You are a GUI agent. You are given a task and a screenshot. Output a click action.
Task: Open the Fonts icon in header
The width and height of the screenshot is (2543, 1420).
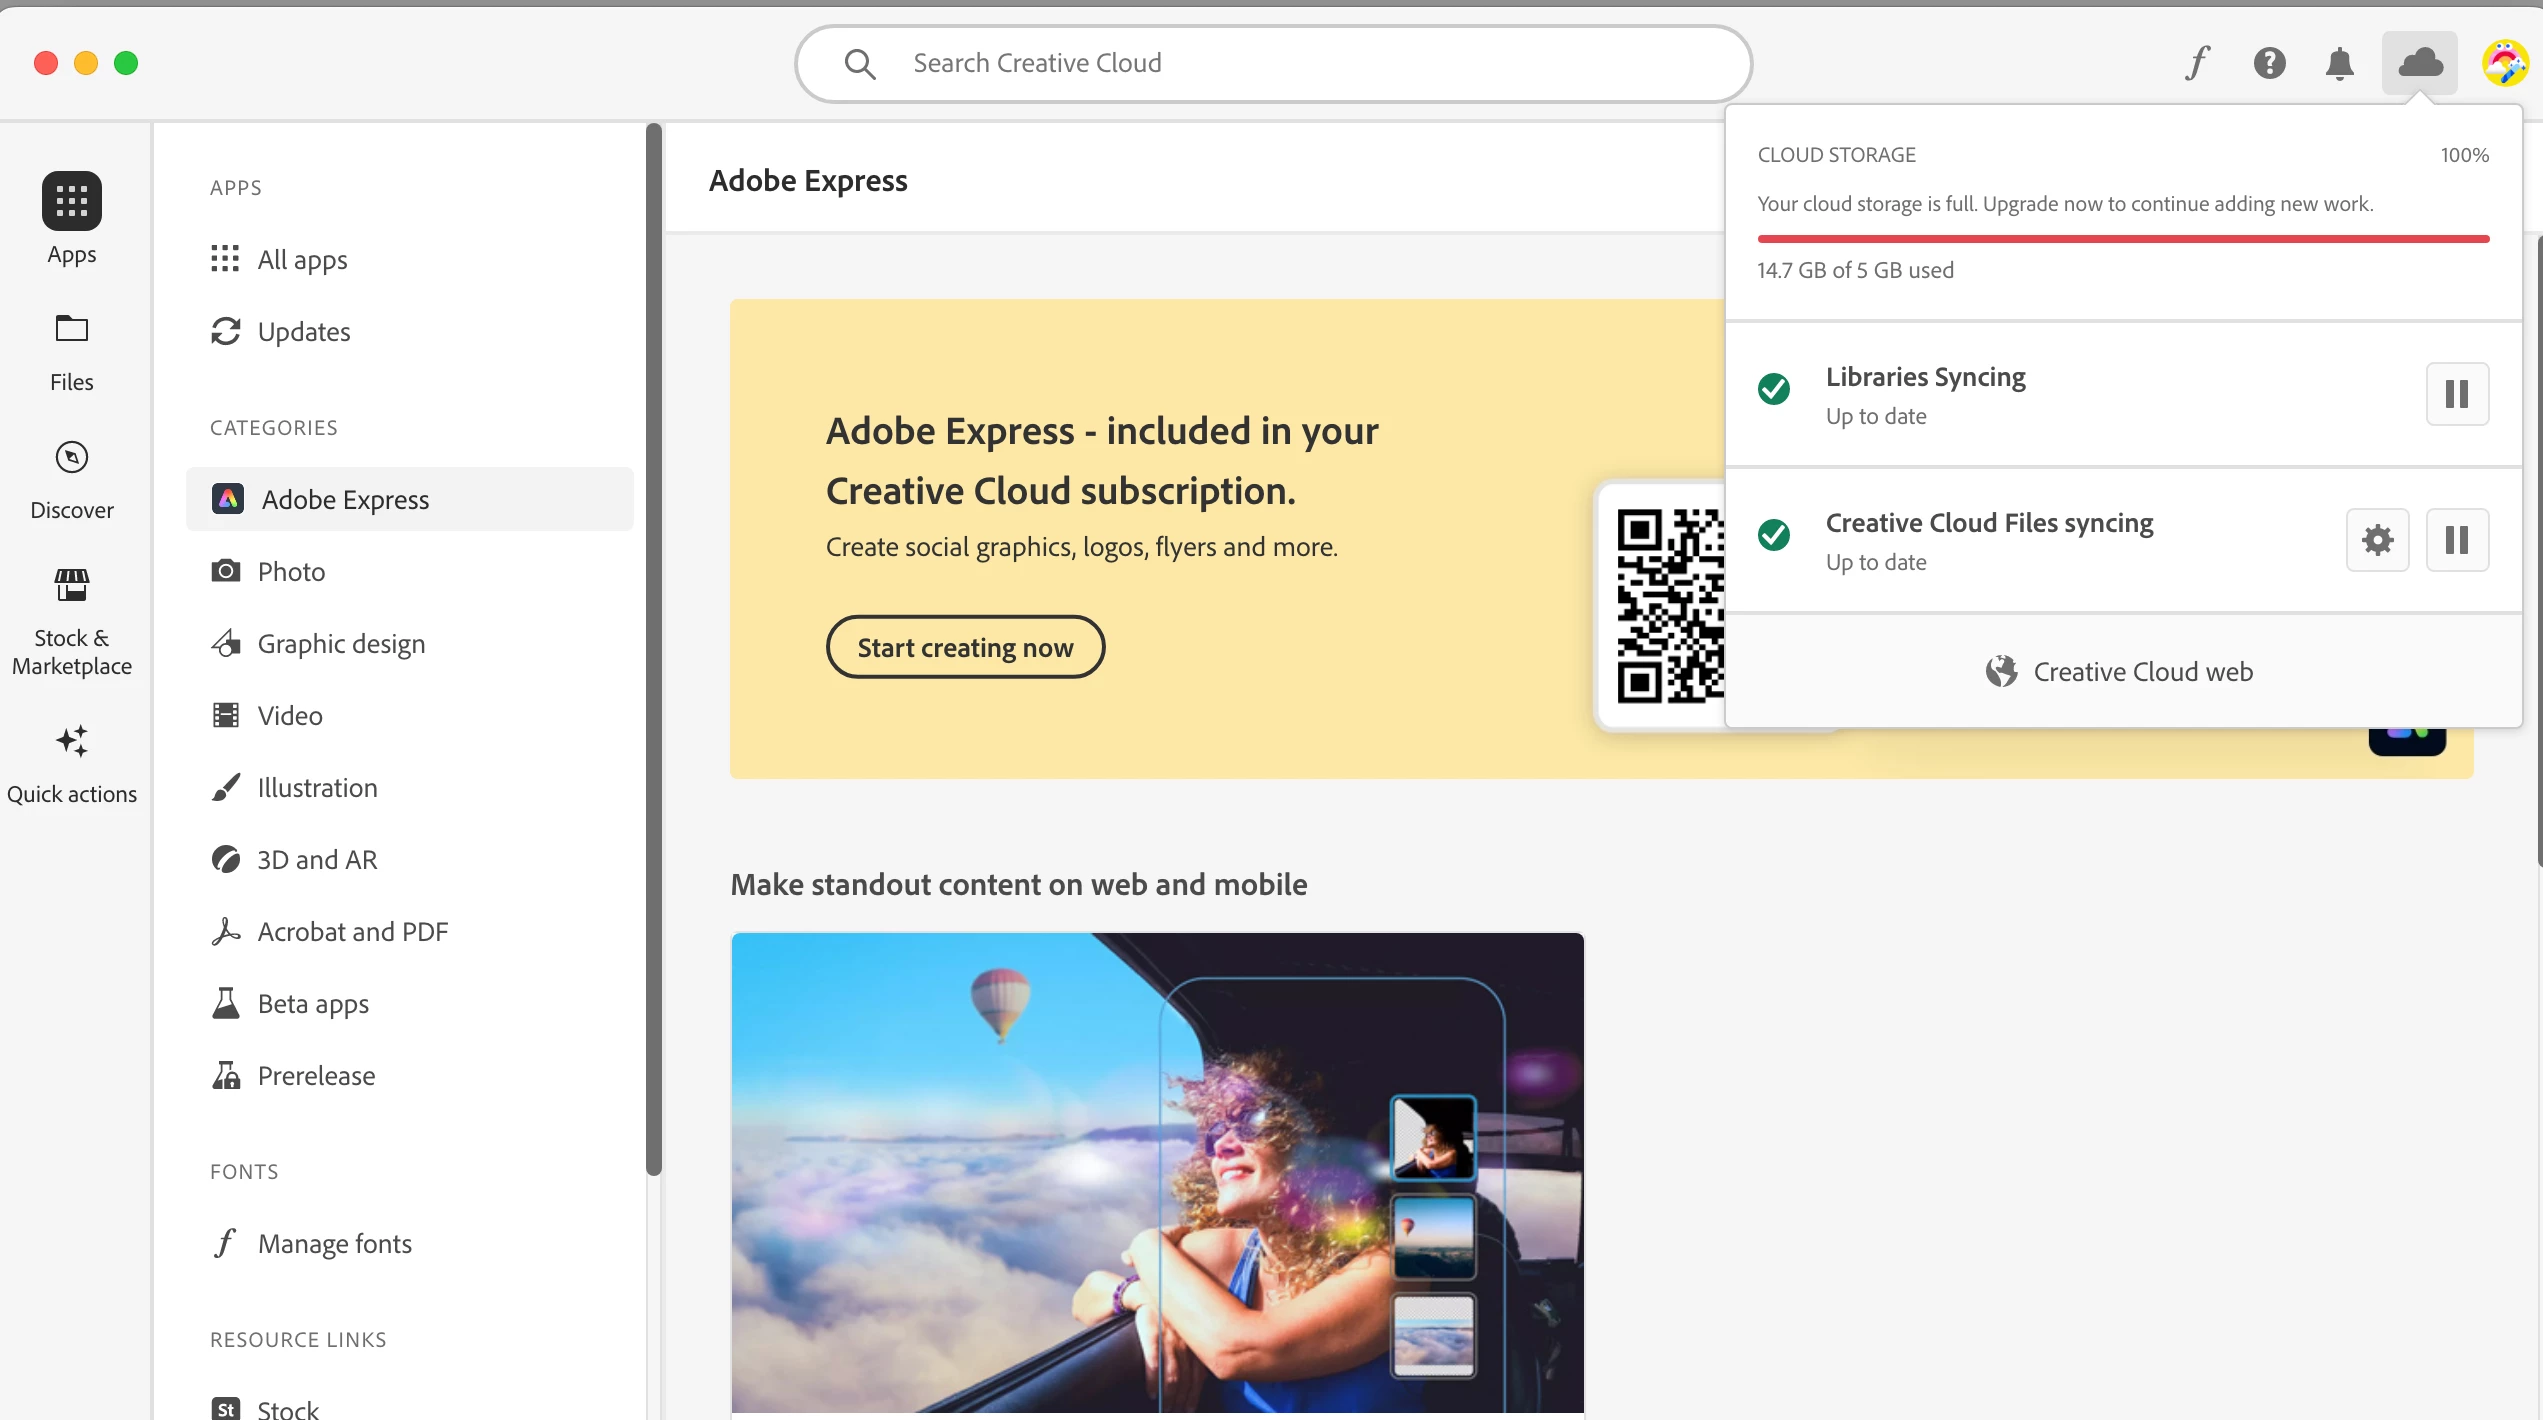[x=2197, y=63]
